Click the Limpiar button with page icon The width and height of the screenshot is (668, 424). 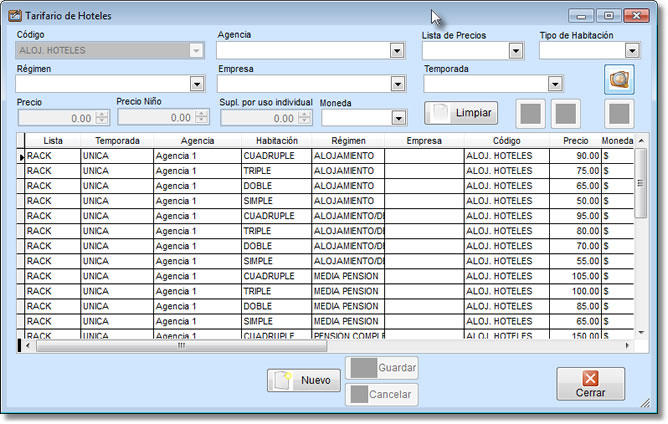tap(461, 113)
